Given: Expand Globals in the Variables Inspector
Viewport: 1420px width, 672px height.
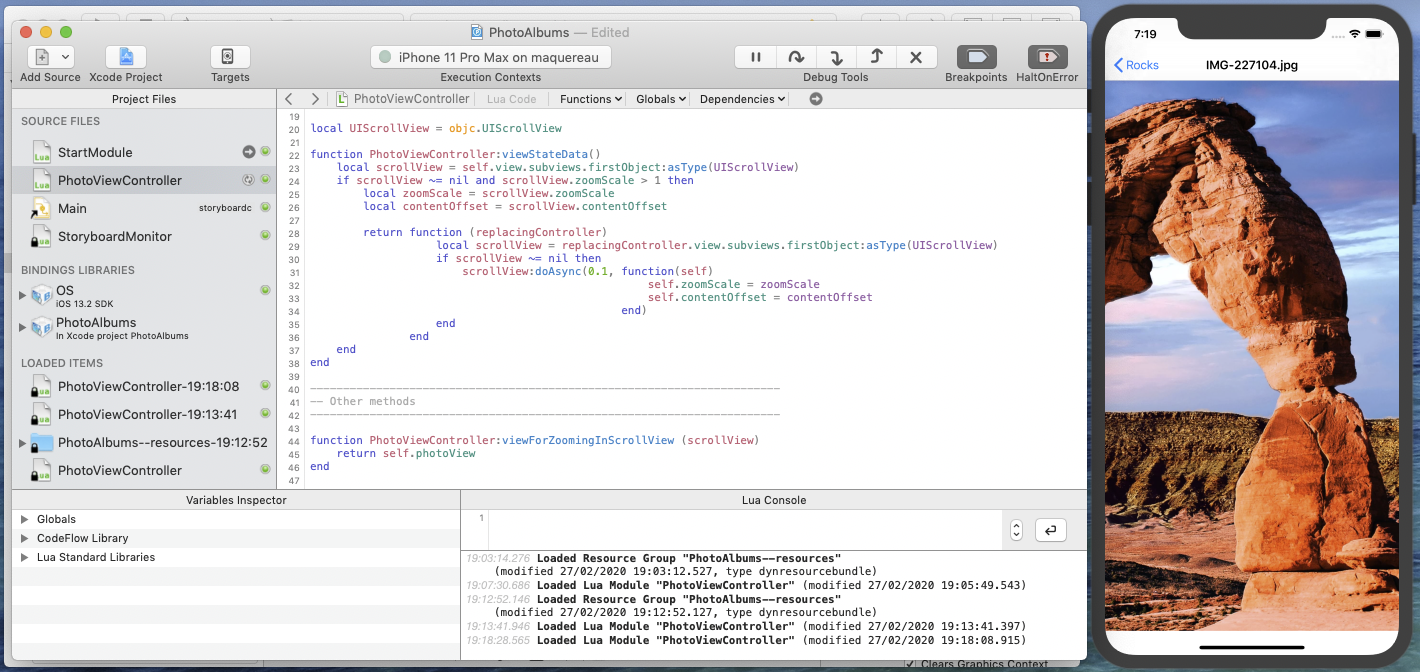Looking at the screenshot, I should [25, 519].
